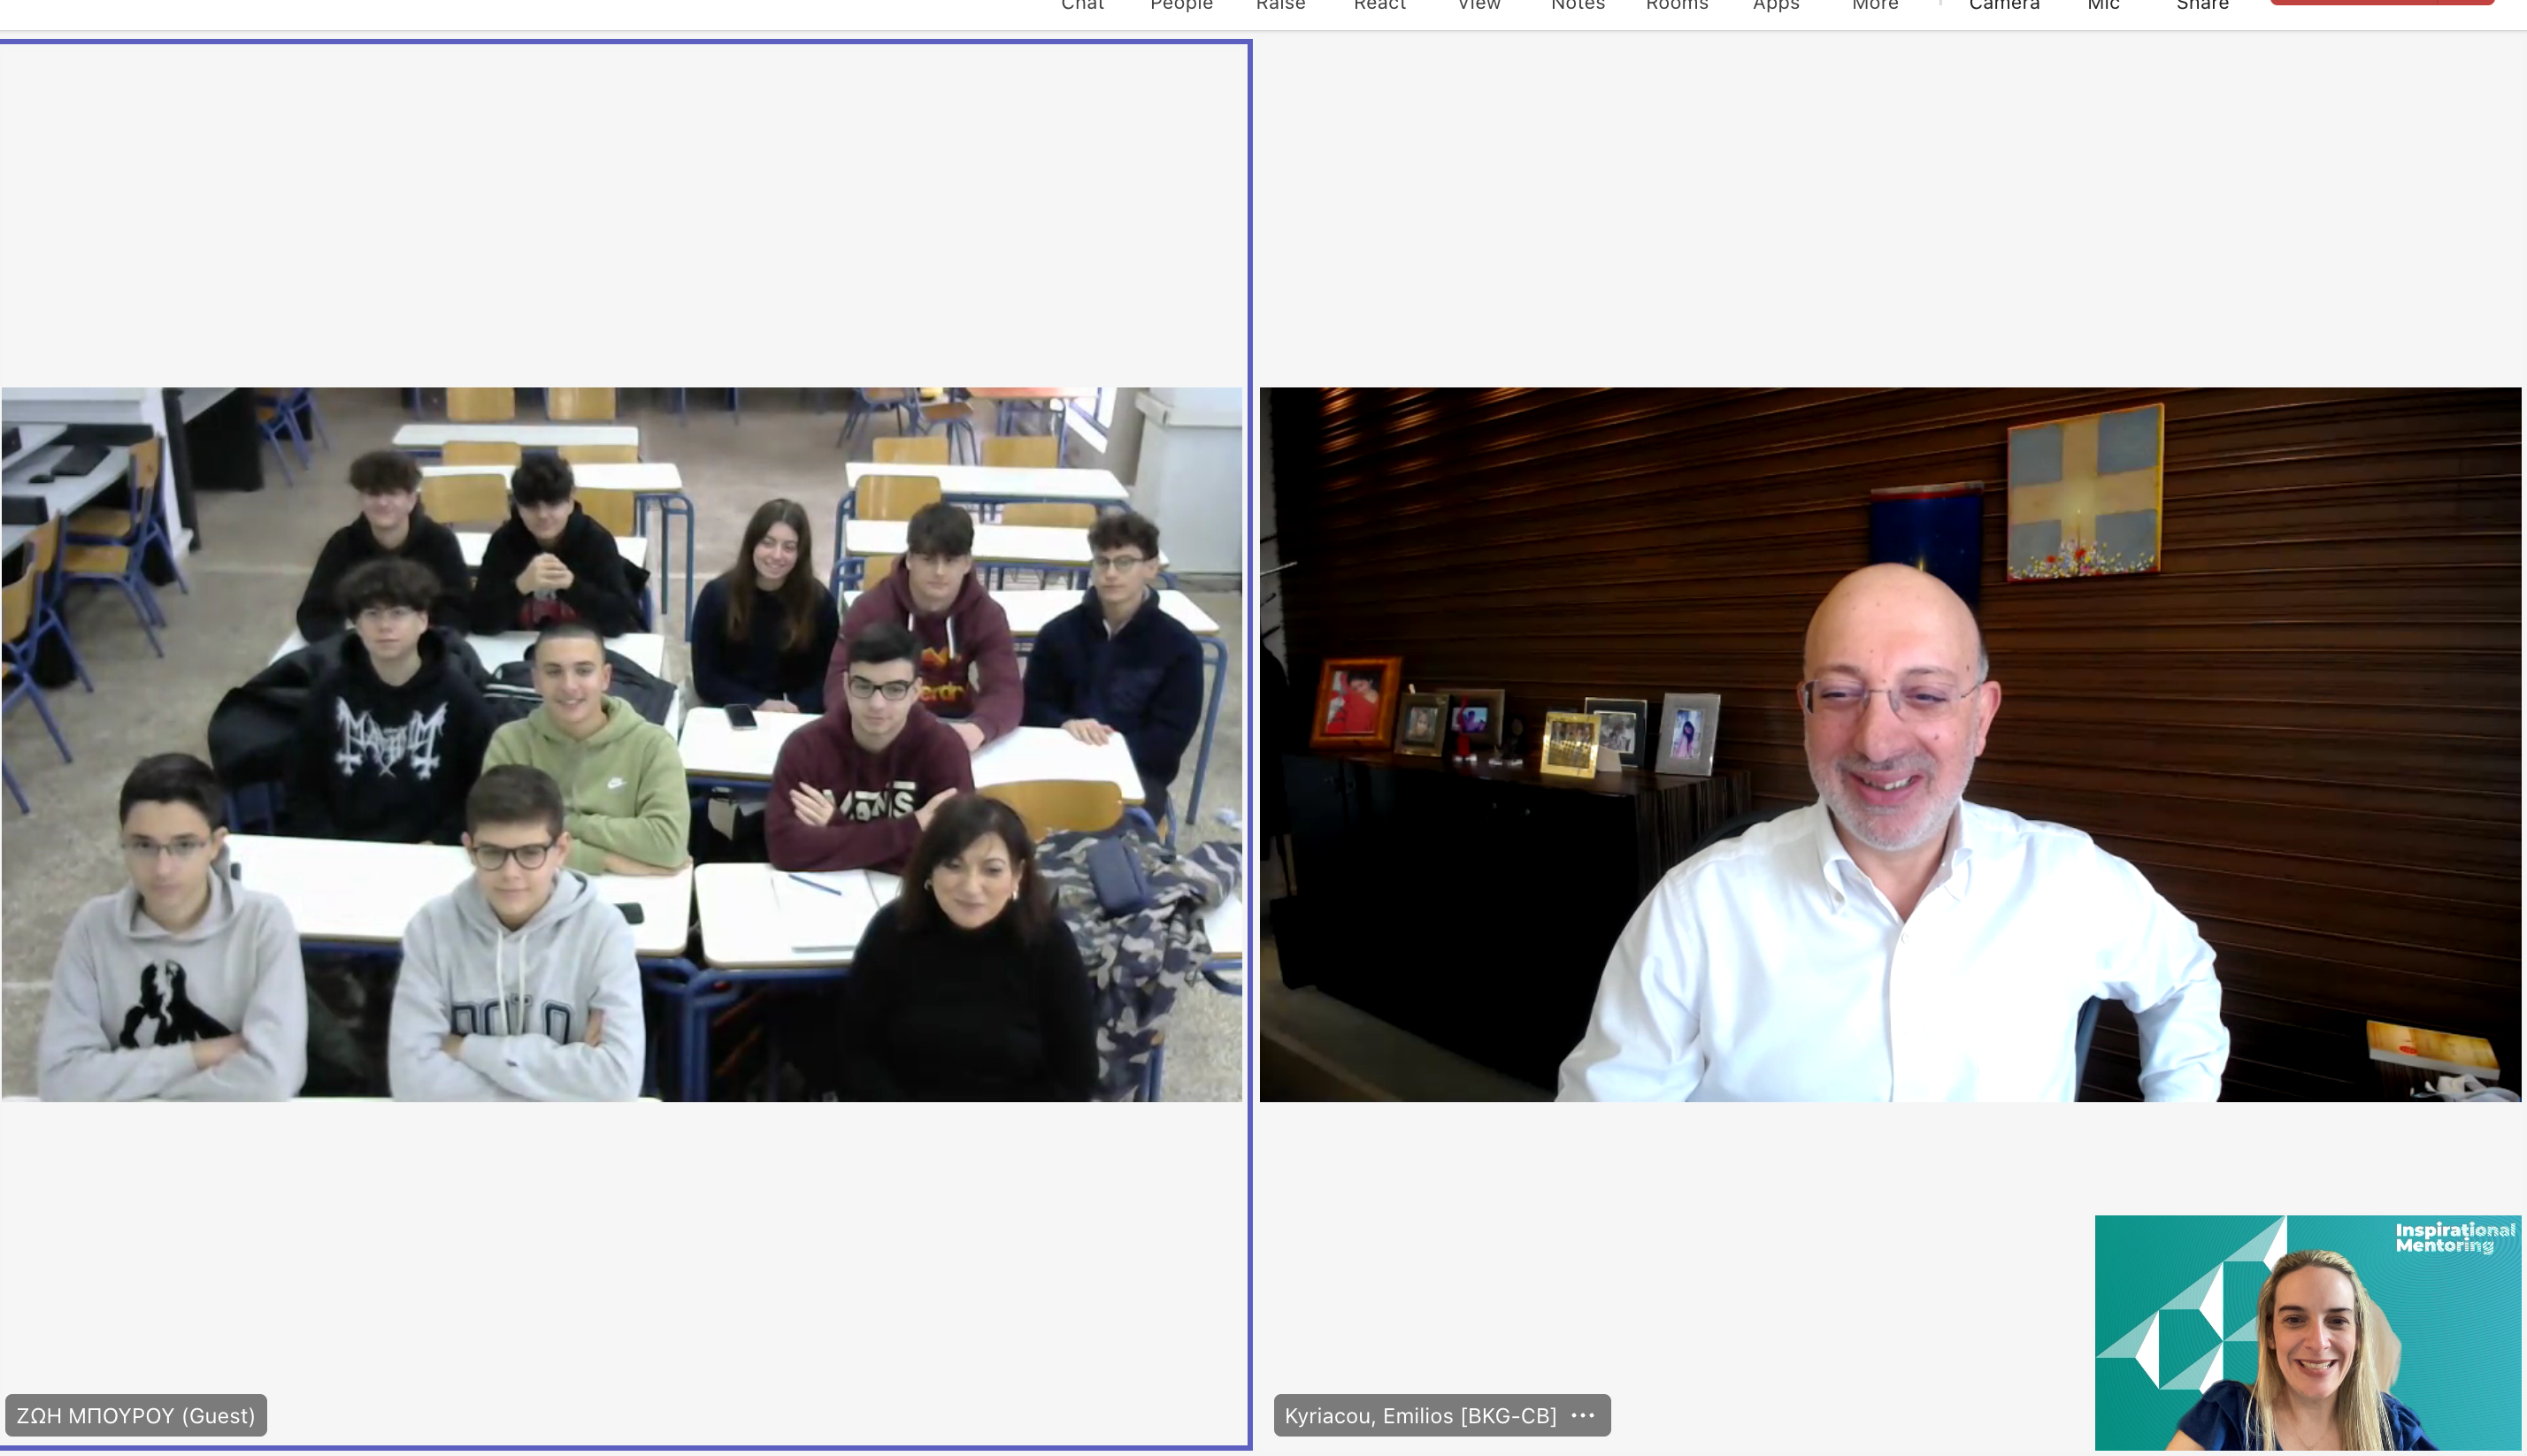Click the Kyriacou, Emilios [BKG-CB] name label
Viewport: 2527px width, 1456px height.
pyautogui.click(x=1419, y=1415)
